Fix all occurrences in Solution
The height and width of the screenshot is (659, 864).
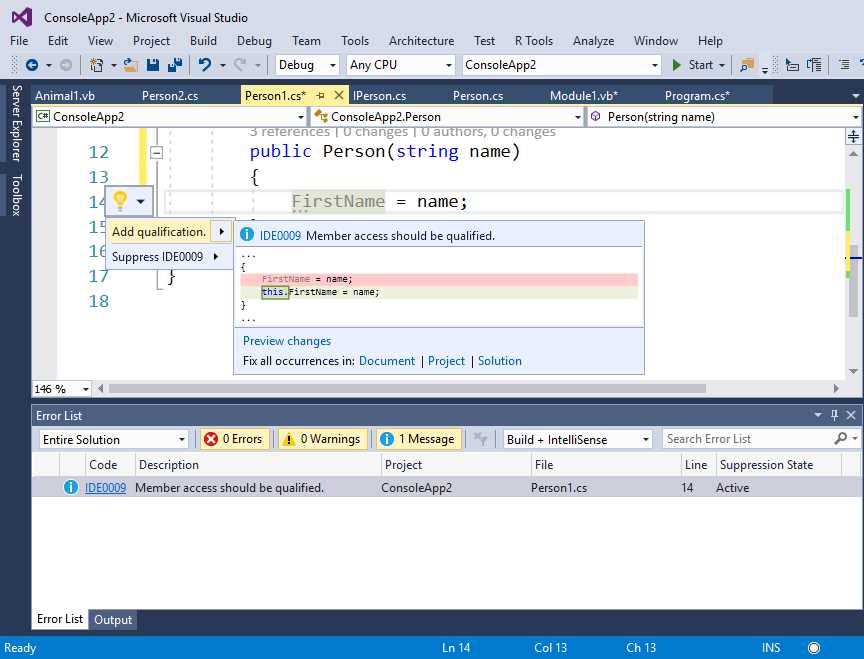click(x=500, y=360)
